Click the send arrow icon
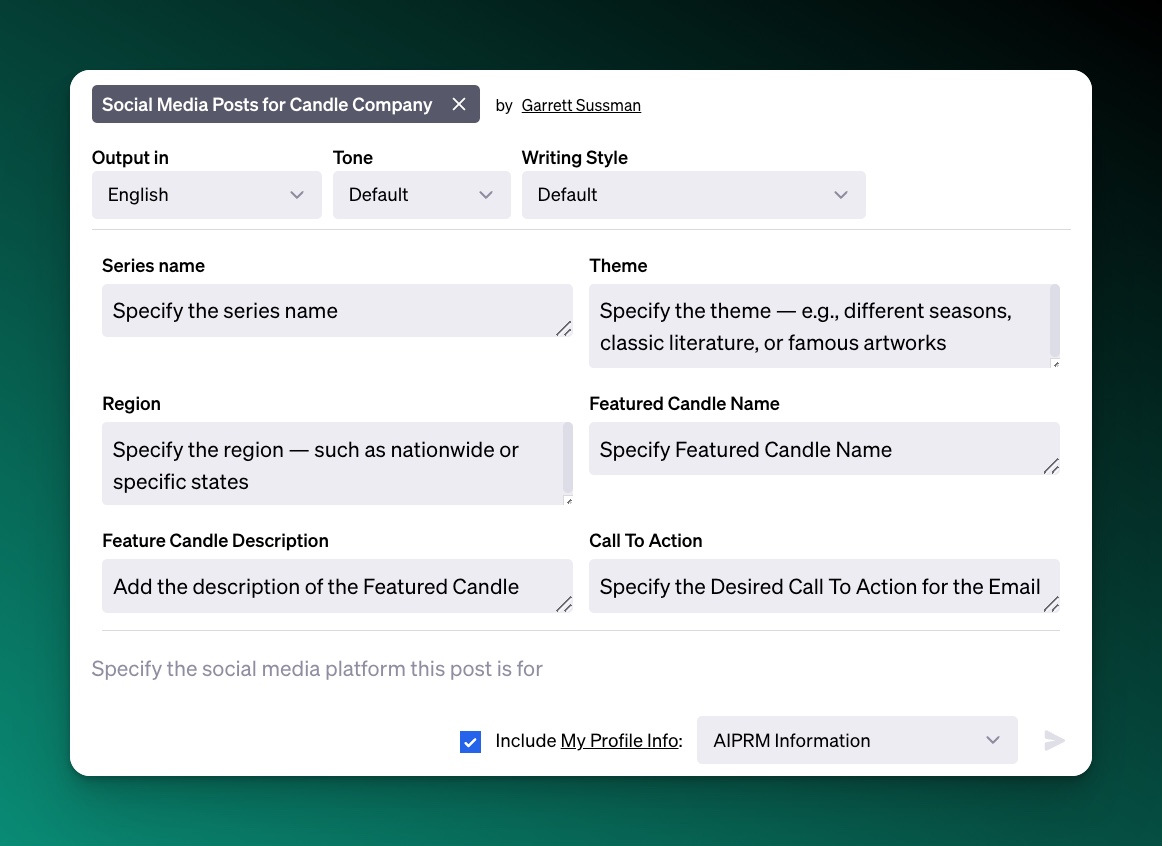This screenshot has height=846, width=1162. 1054,740
